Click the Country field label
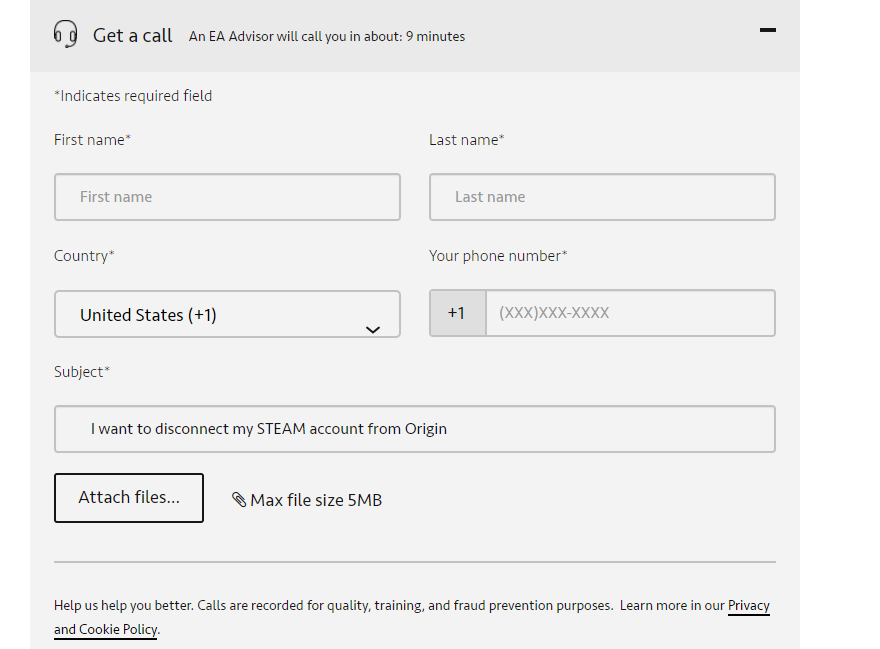 tap(84, 256)
